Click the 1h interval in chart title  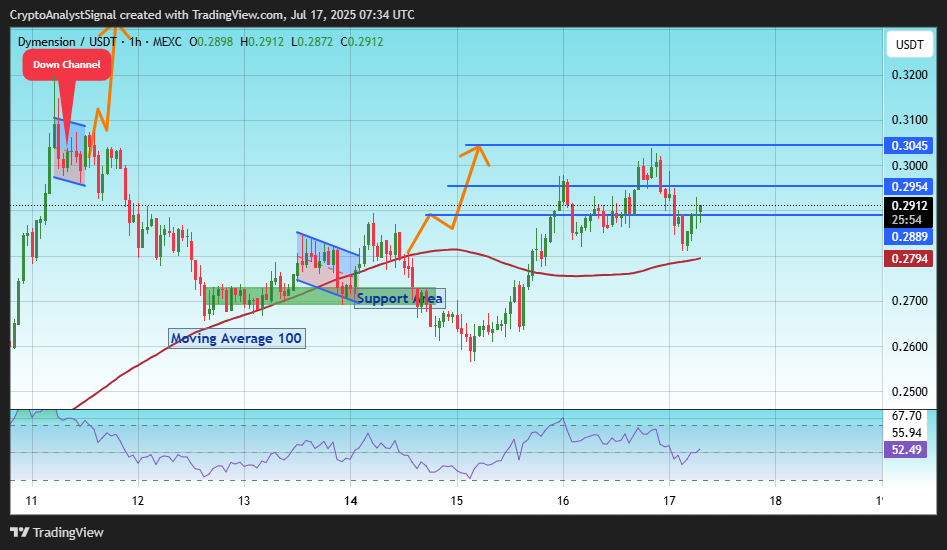click(x=135, y=42)
